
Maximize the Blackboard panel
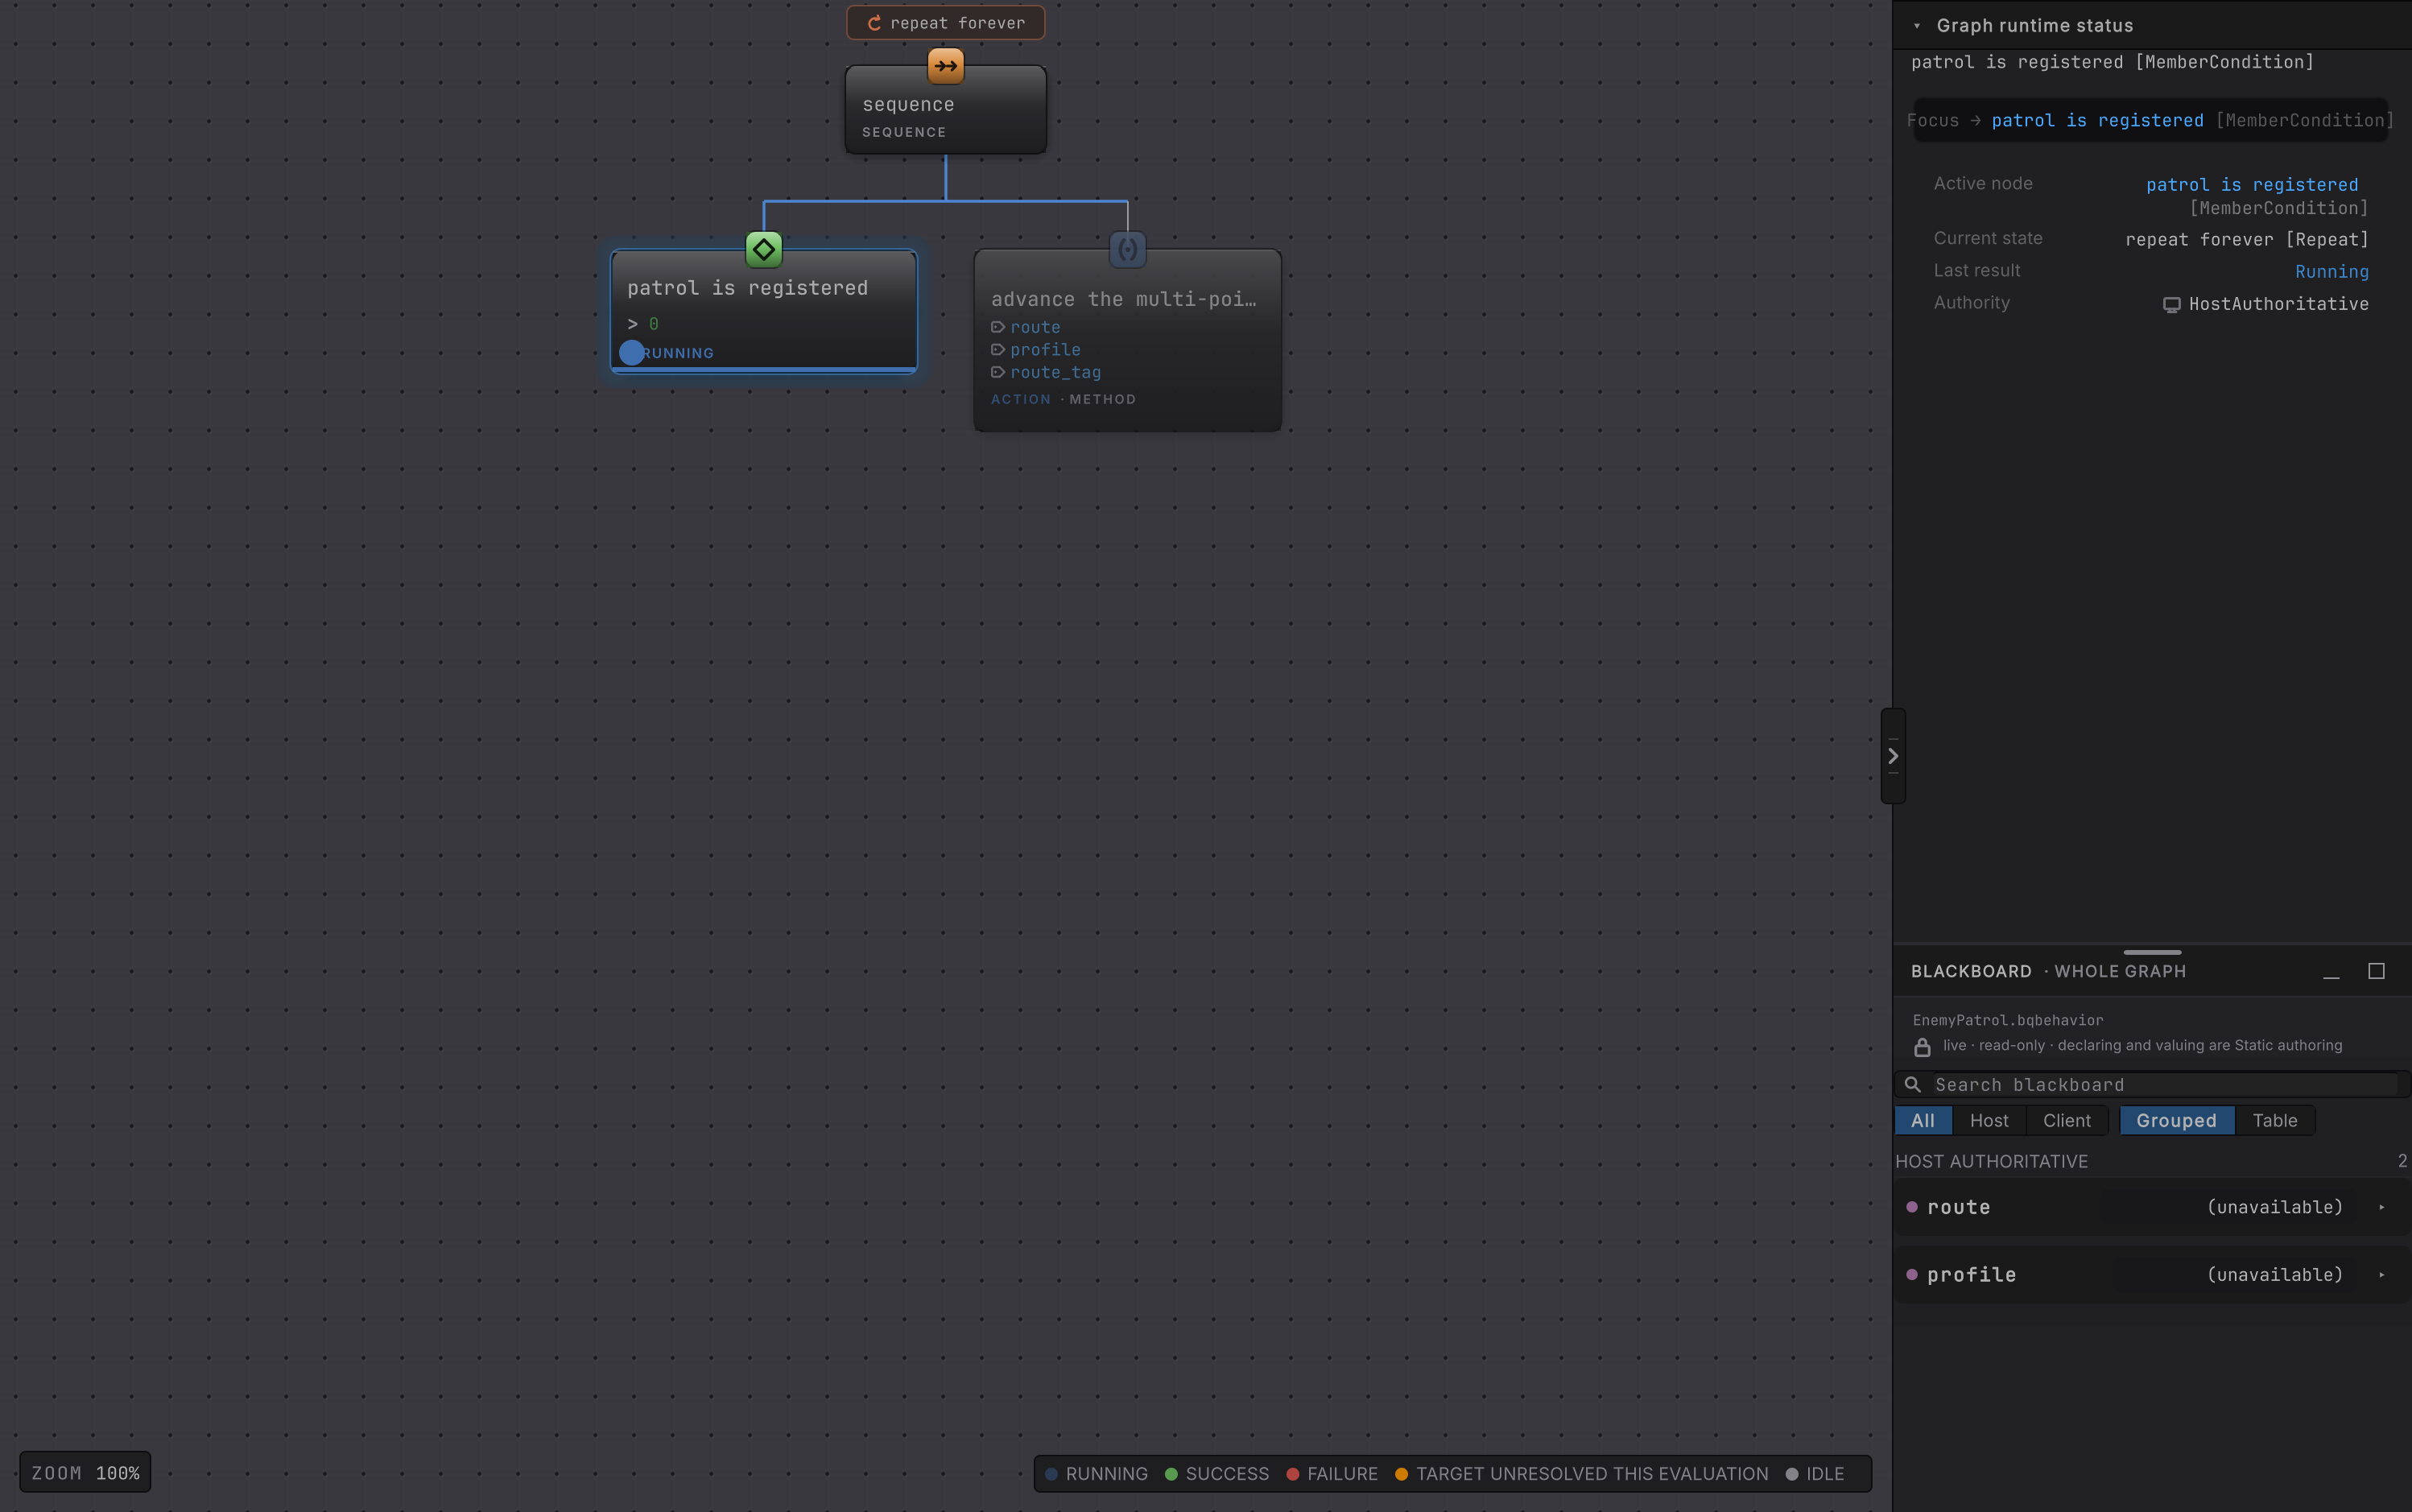pos(2376,971)
